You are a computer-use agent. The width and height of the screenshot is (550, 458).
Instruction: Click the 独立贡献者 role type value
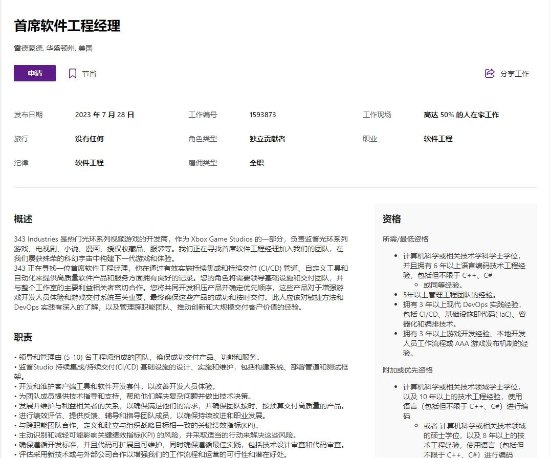(x=267, y=139)
